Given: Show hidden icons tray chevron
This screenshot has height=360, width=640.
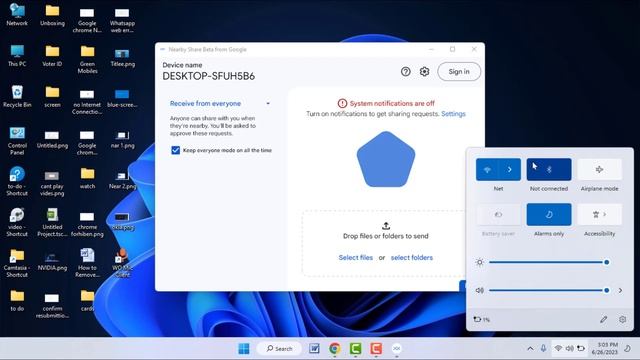Looking at the screenshot, I should coord(530,349).
